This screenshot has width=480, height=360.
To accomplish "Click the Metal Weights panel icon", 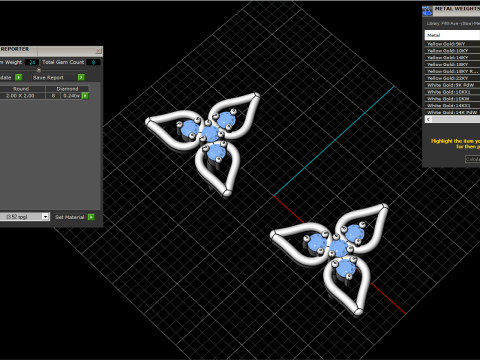I will pyautogui.click(x=427, y=11).
